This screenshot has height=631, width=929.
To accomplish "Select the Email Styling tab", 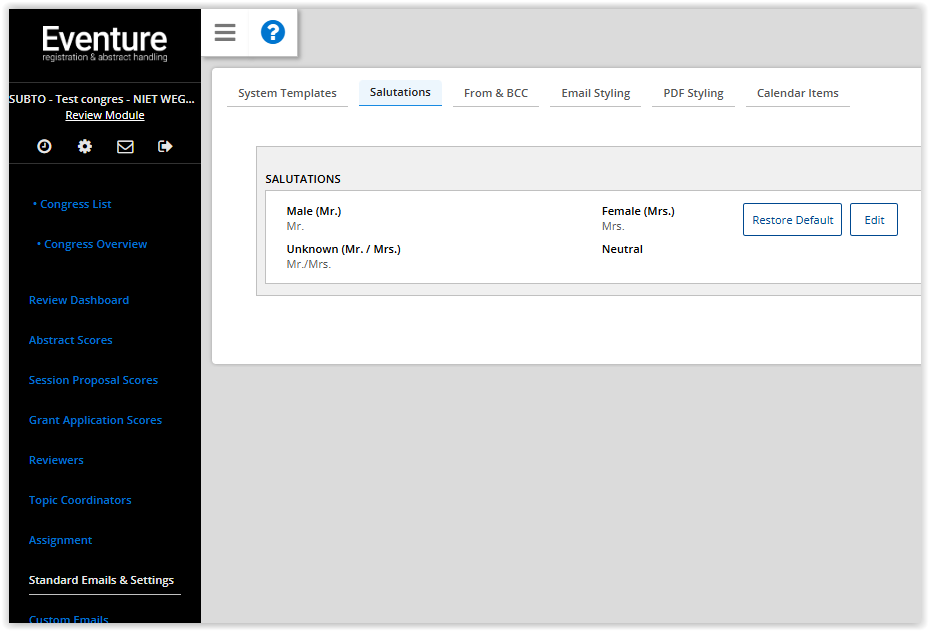I will coord(595,93).
